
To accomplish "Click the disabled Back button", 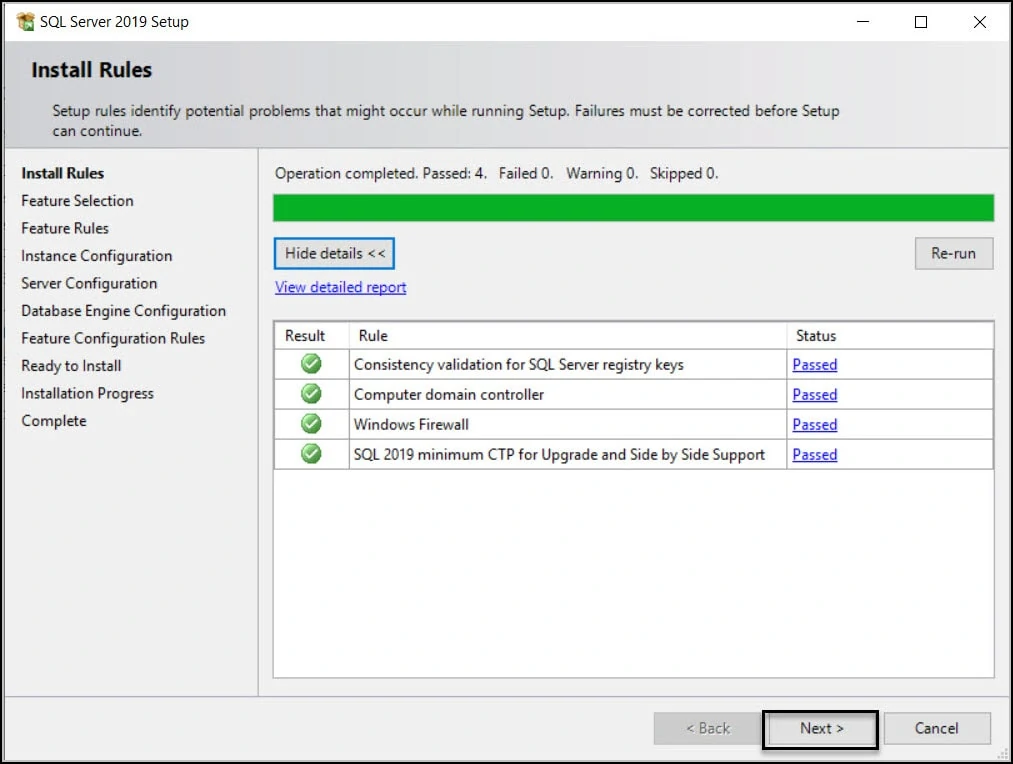I will (x=707, y=728).
